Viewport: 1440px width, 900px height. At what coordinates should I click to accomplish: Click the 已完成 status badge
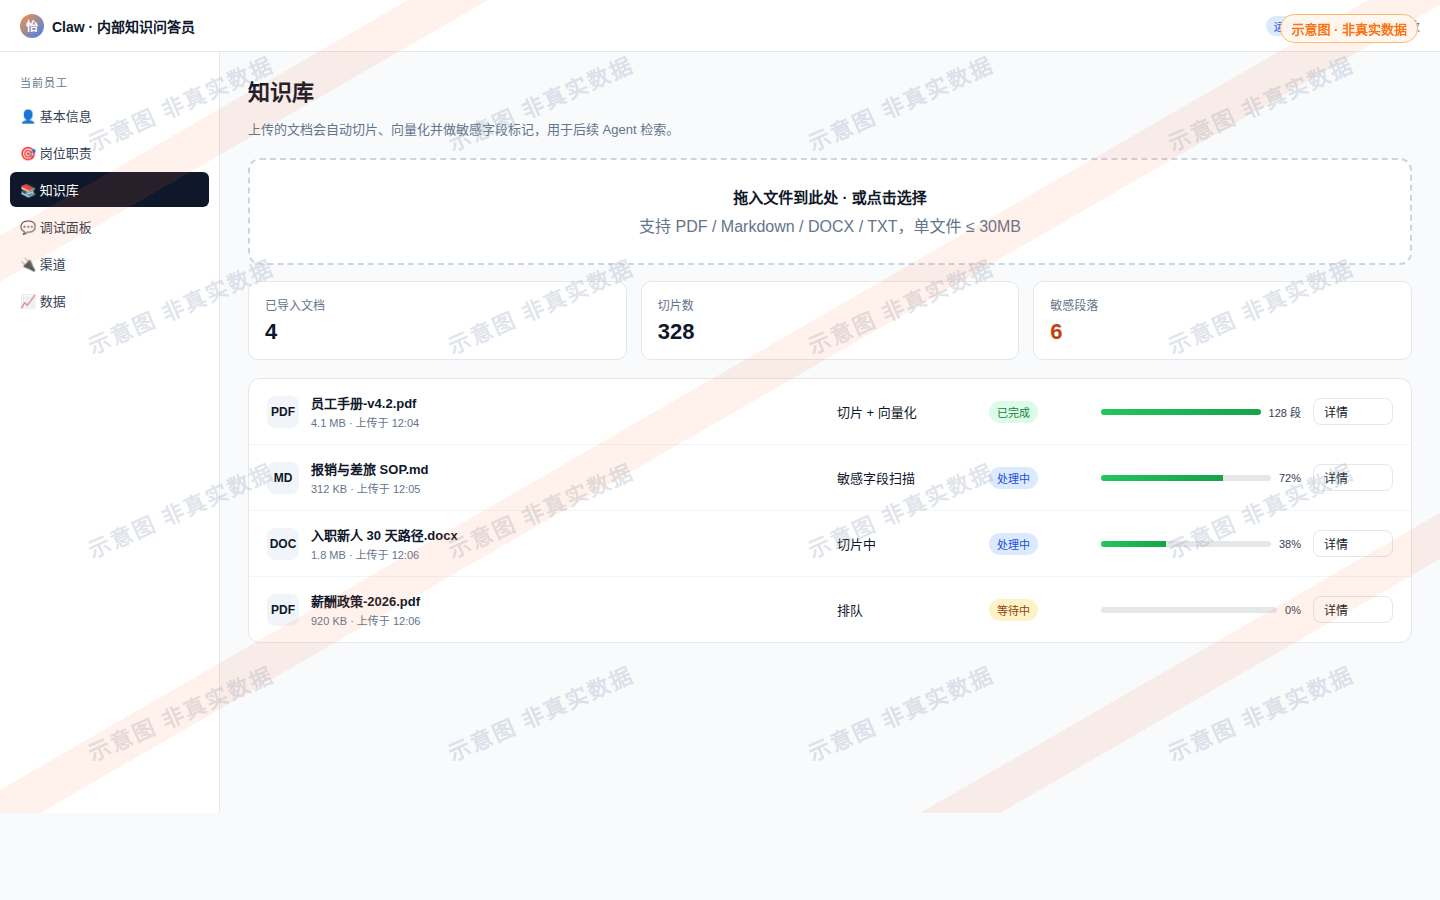[x=1013, y=412]
